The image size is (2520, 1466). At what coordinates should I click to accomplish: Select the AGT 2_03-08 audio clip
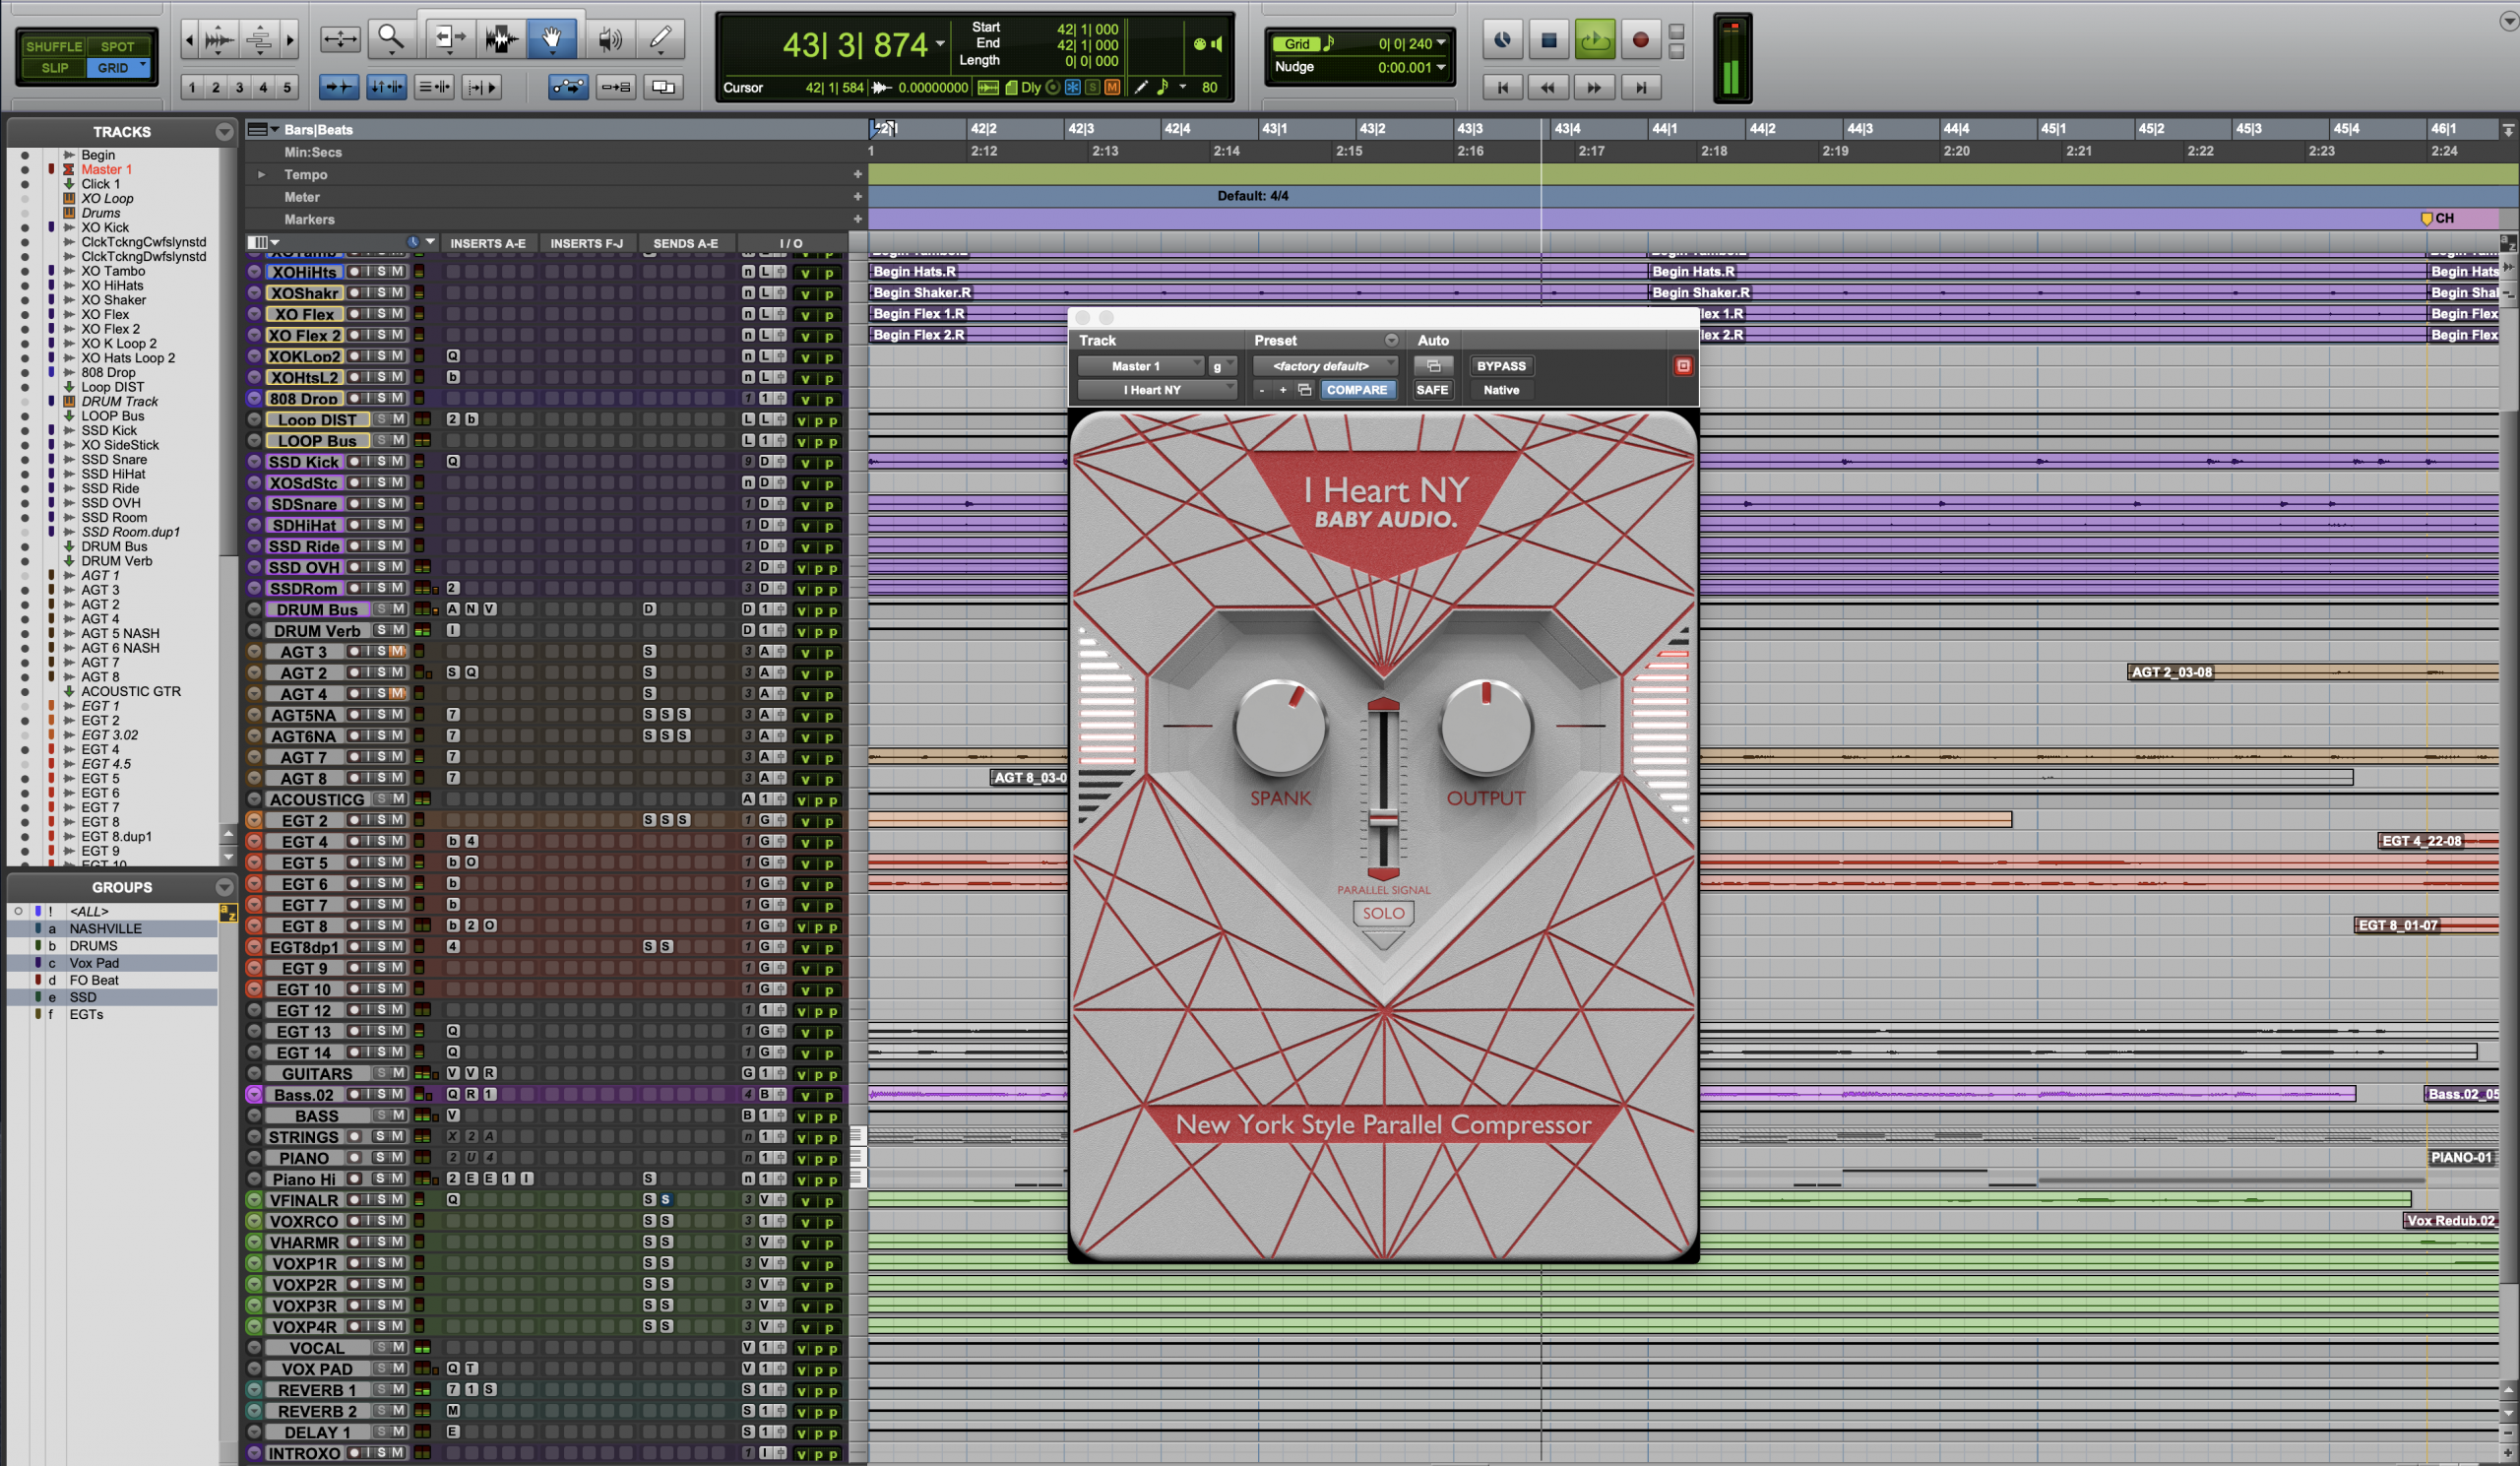(x=2312, y=672)
